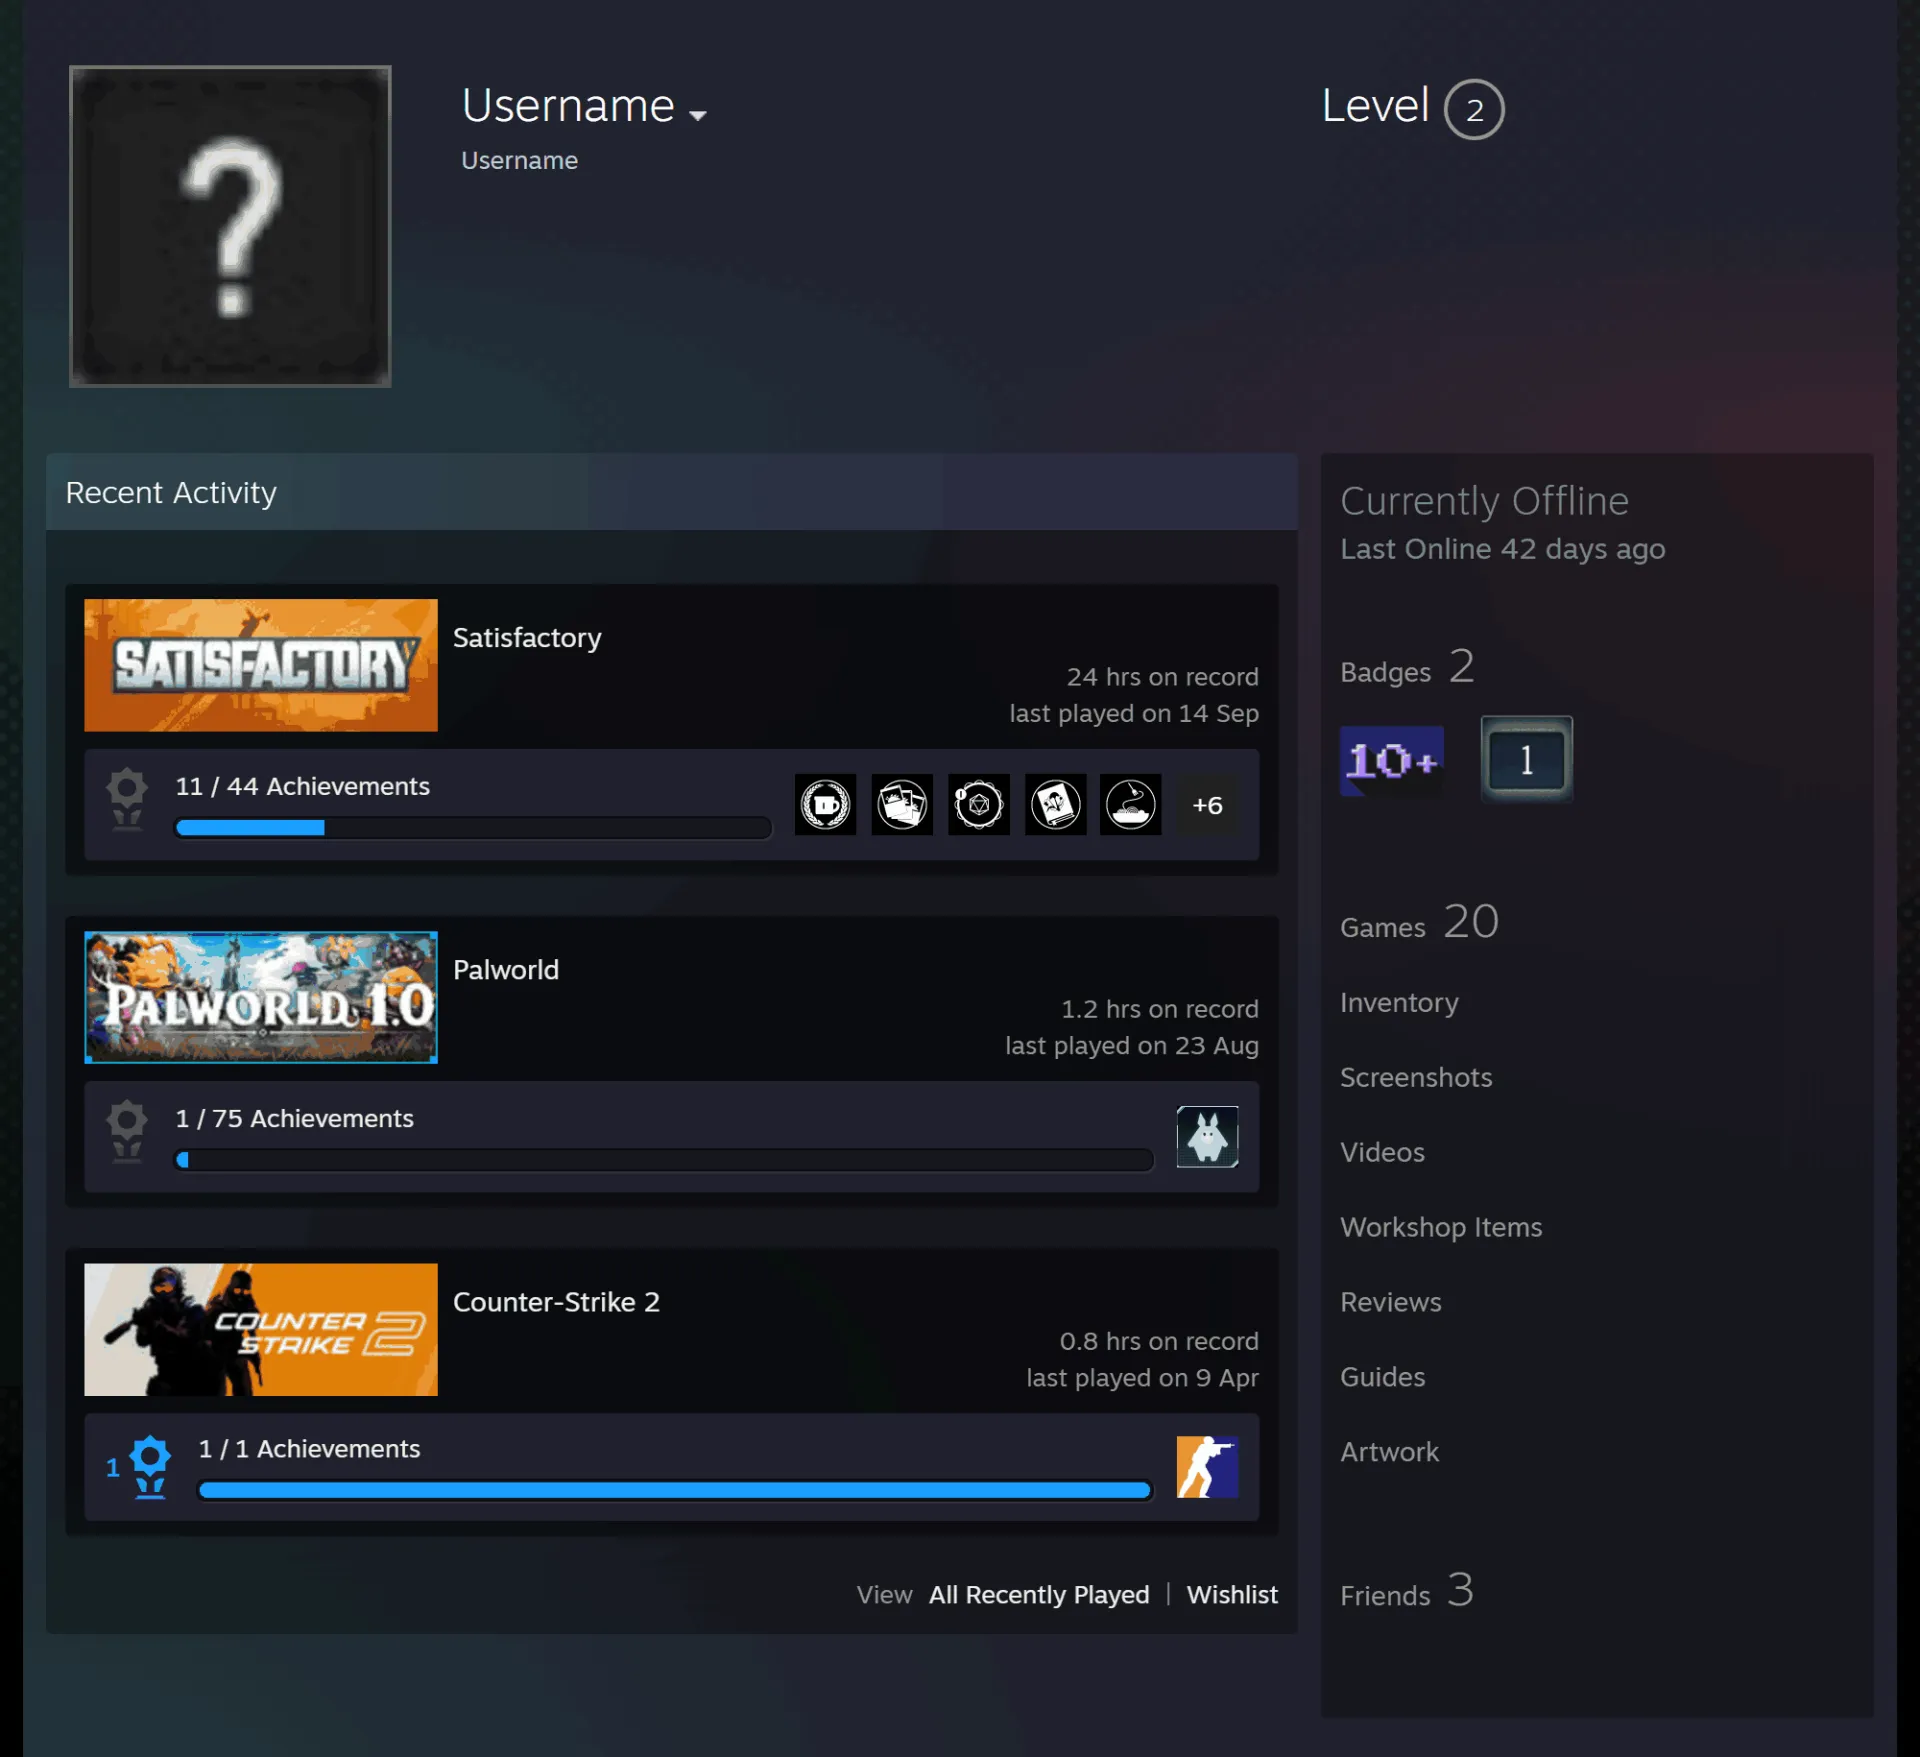The height and width of the screenshot is (1757, 1920).
Task: Click the Level label in the header
Action: coord(1376,106)
